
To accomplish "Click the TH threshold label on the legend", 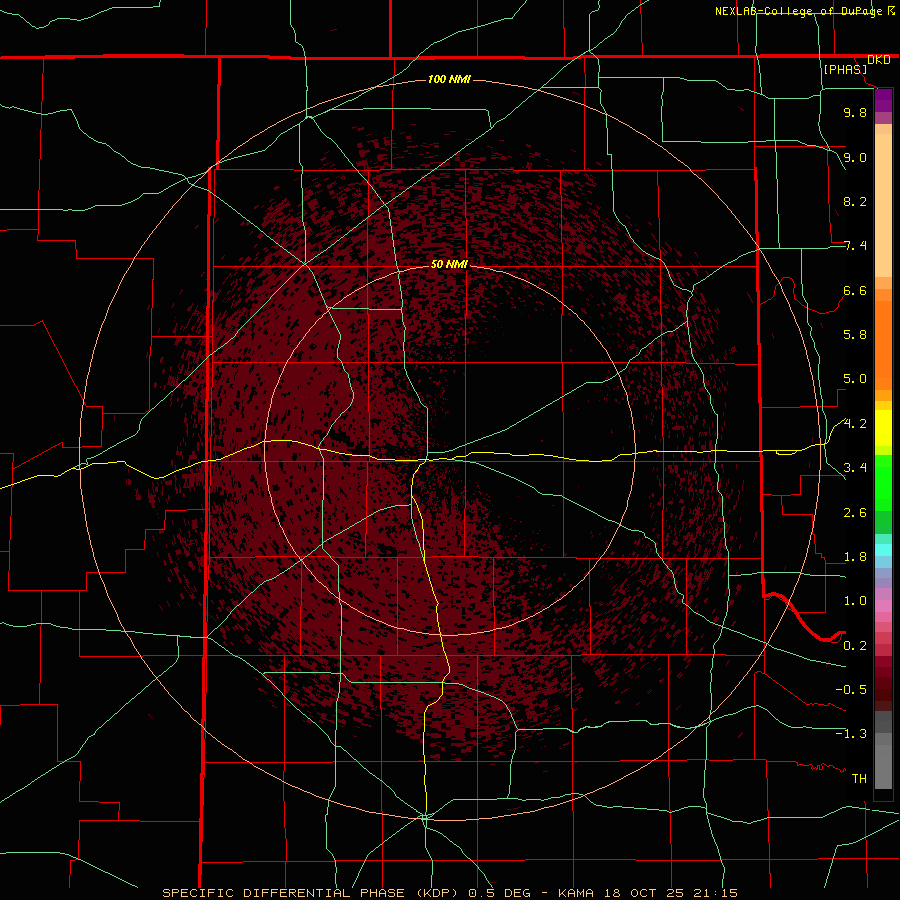I will (859, 779).
